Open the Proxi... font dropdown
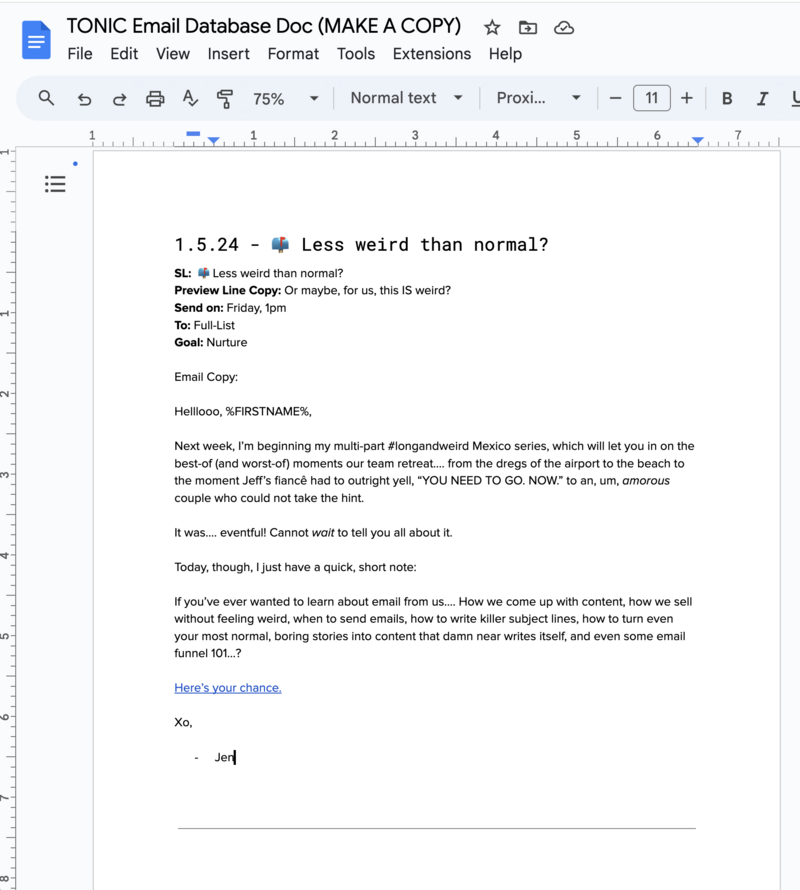 (539, 98)
